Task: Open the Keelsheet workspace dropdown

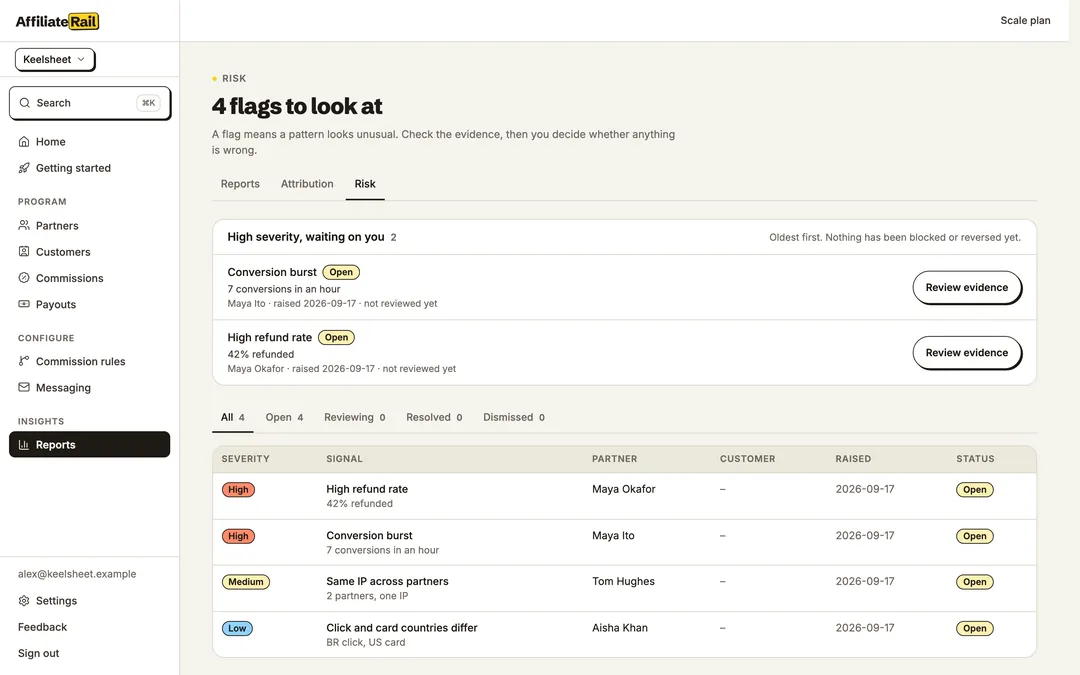Action: (54, 59)
